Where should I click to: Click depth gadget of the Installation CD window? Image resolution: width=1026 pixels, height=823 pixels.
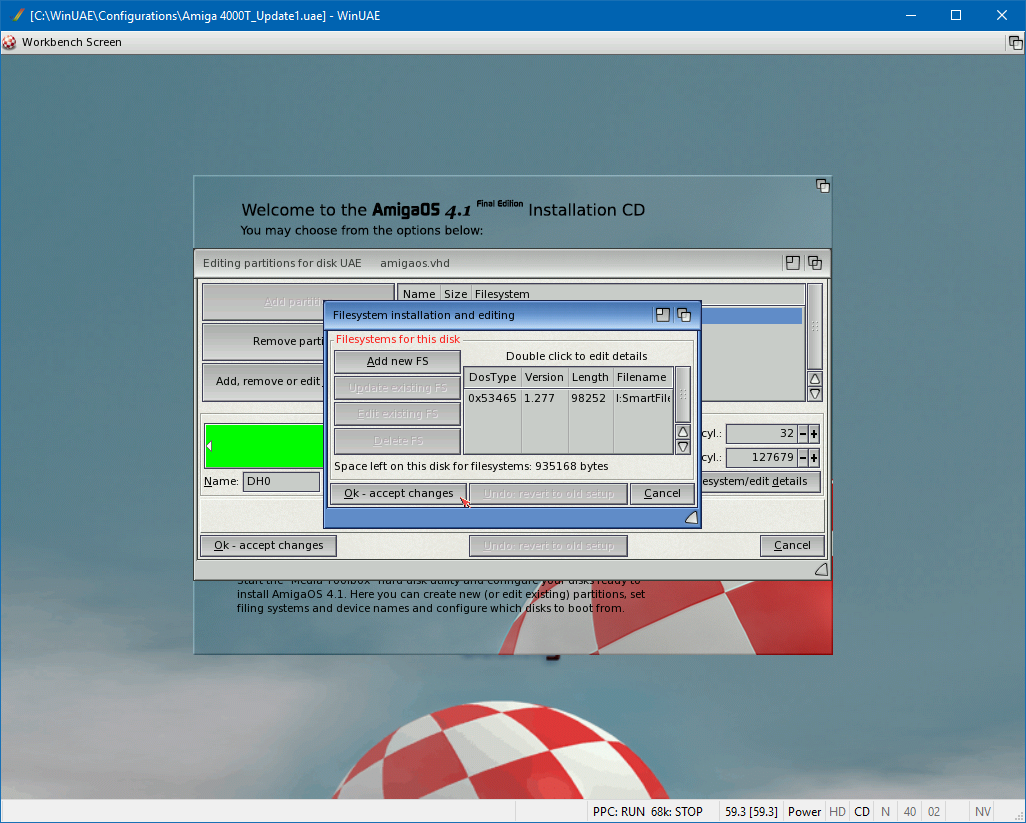(822, 186)
